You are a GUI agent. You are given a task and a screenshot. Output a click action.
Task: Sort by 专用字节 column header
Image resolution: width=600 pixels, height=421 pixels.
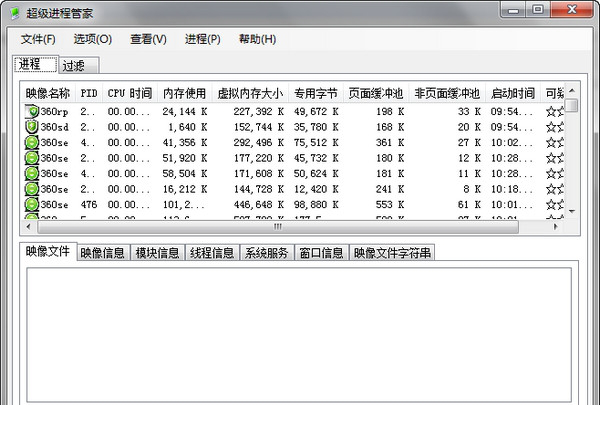(x=316, y=93)
